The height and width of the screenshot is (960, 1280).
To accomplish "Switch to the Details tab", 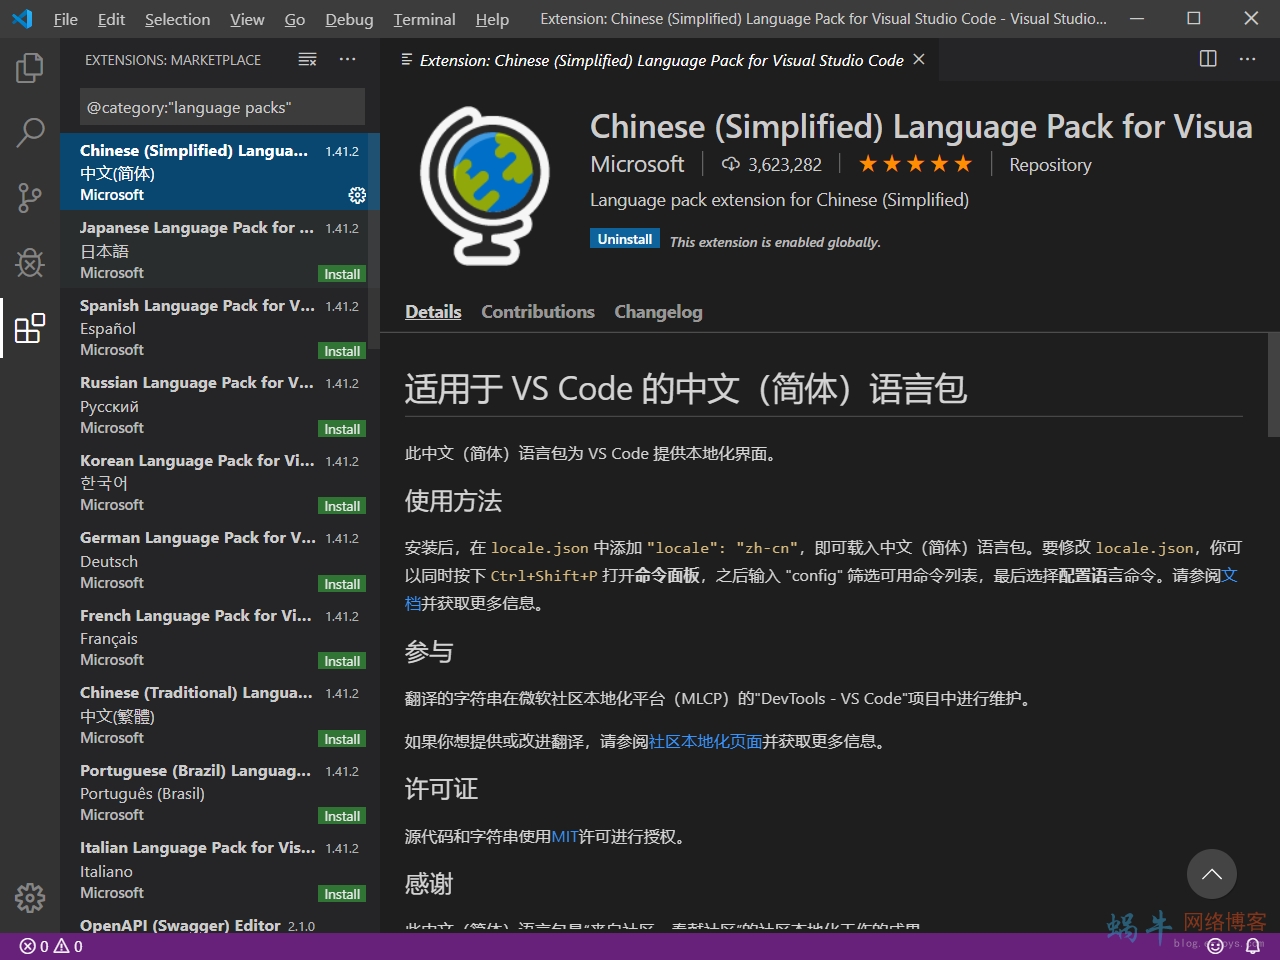I will tap(433, 312).
